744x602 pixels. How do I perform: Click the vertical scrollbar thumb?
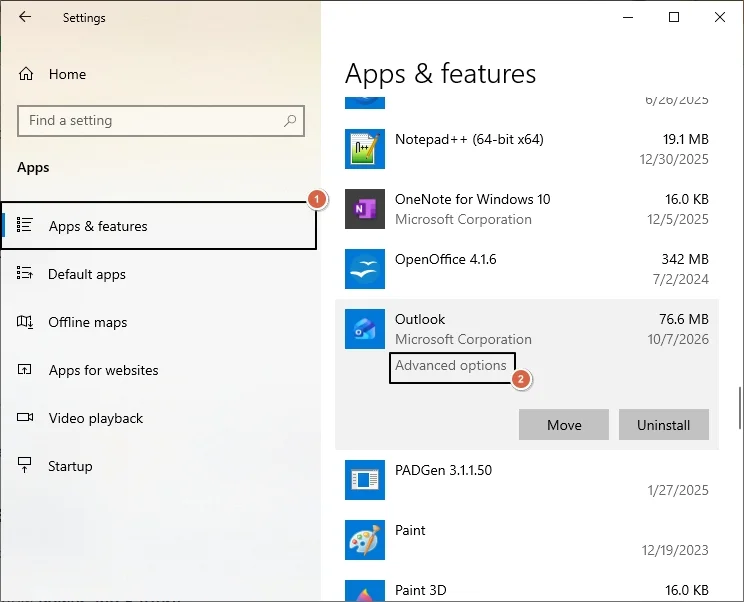point(739,408)
